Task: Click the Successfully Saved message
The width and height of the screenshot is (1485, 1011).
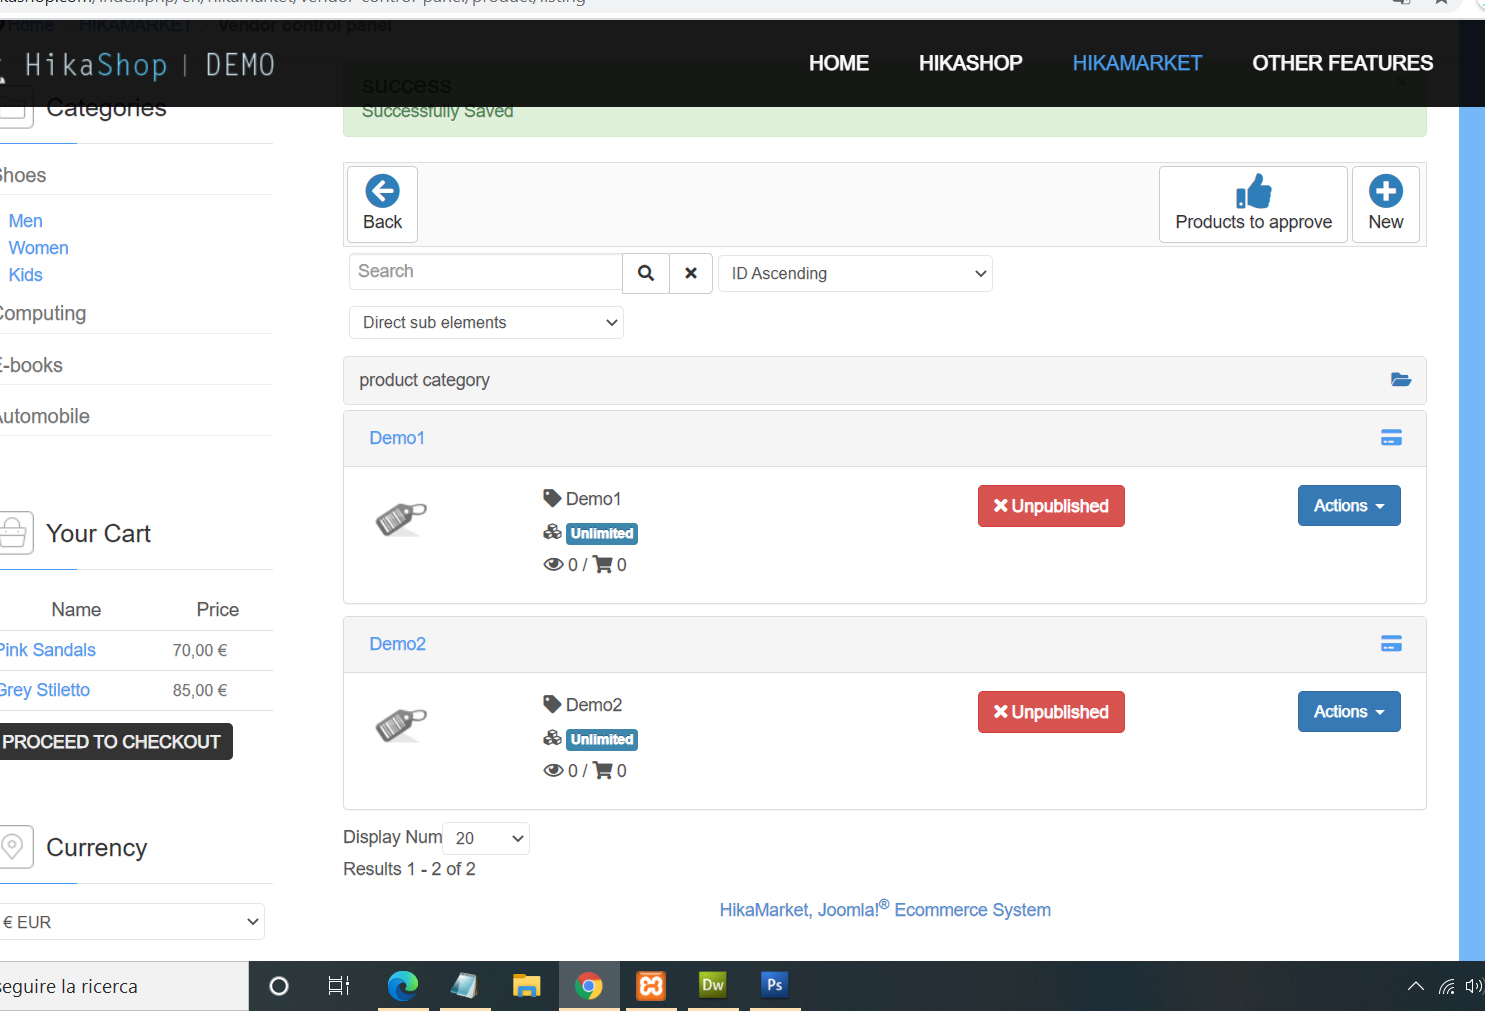Action: point(437,111)
